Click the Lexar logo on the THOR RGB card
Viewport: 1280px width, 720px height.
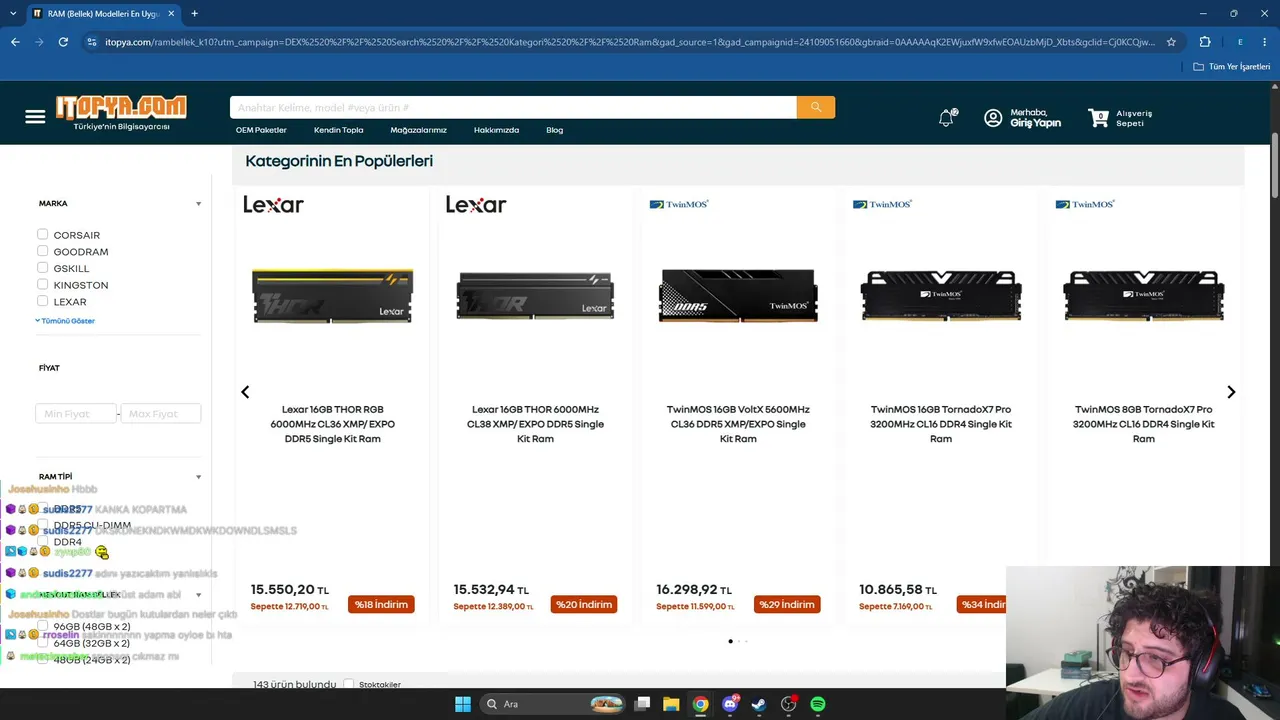click(x=273, y=204)
